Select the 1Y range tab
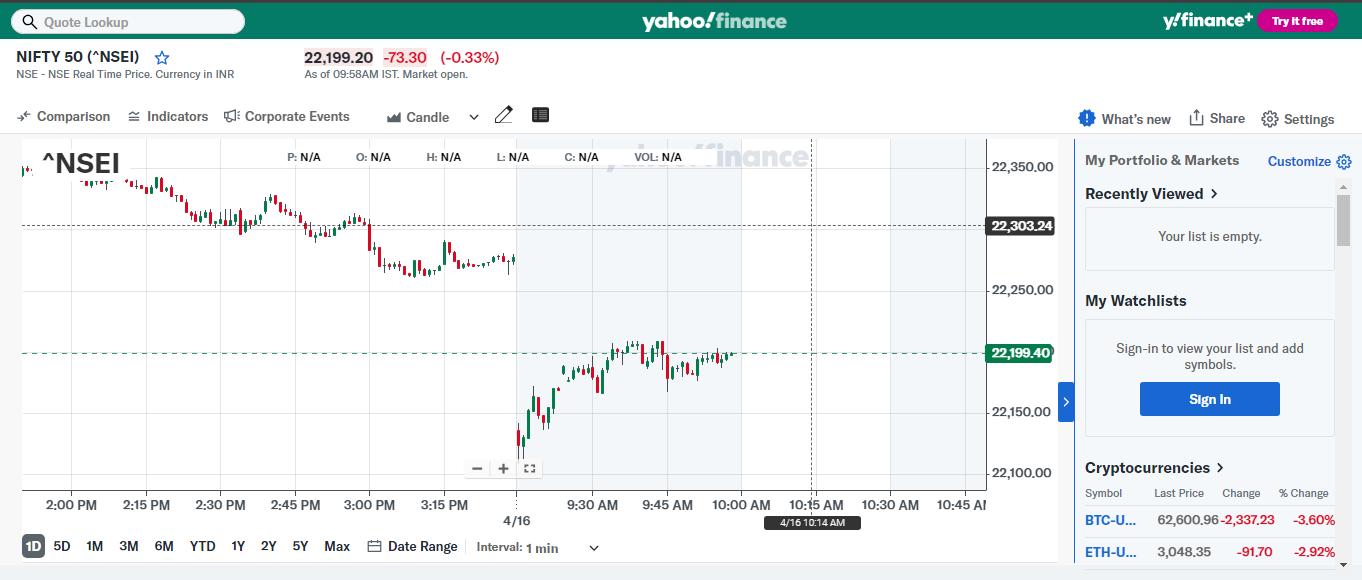The height and width of the screenshot is (580, 1362). click(x=238, y=546)
